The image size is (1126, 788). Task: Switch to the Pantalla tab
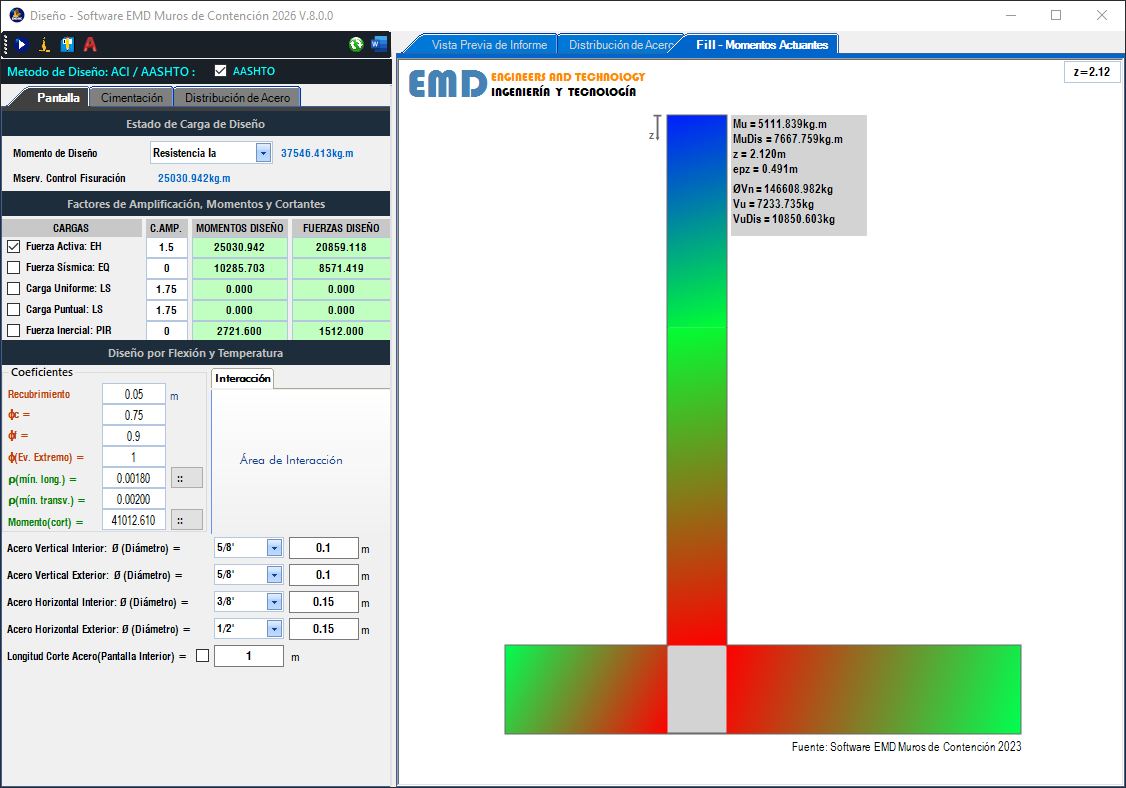pyautogui.click(x=57, y=98)
